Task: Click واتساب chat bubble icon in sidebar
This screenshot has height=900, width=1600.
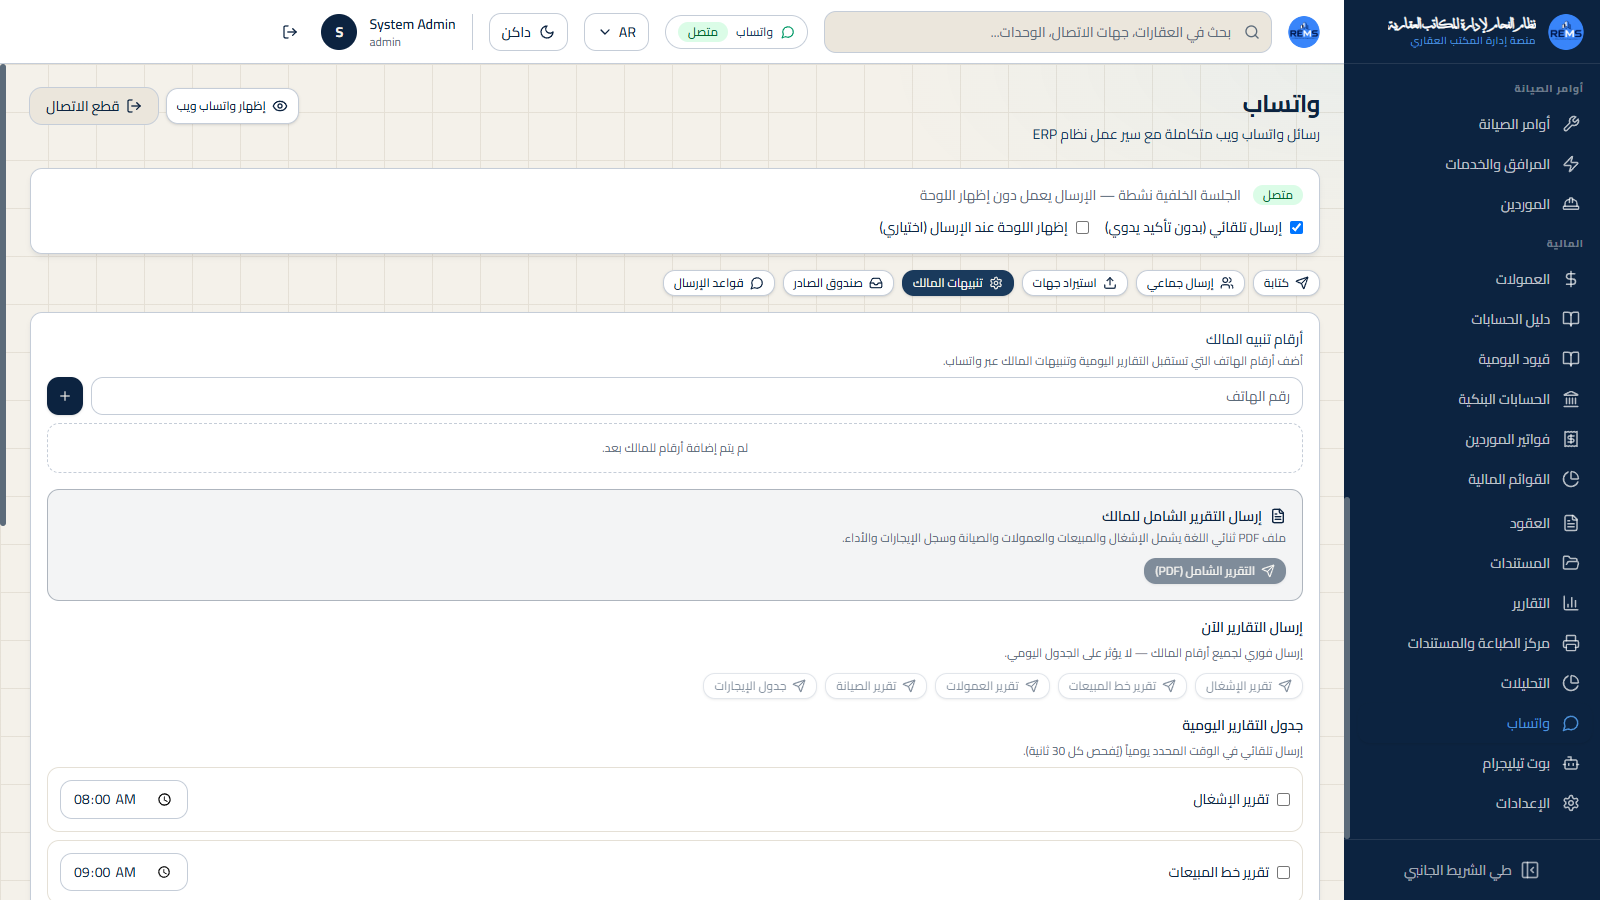Action: coord(1571,723)
